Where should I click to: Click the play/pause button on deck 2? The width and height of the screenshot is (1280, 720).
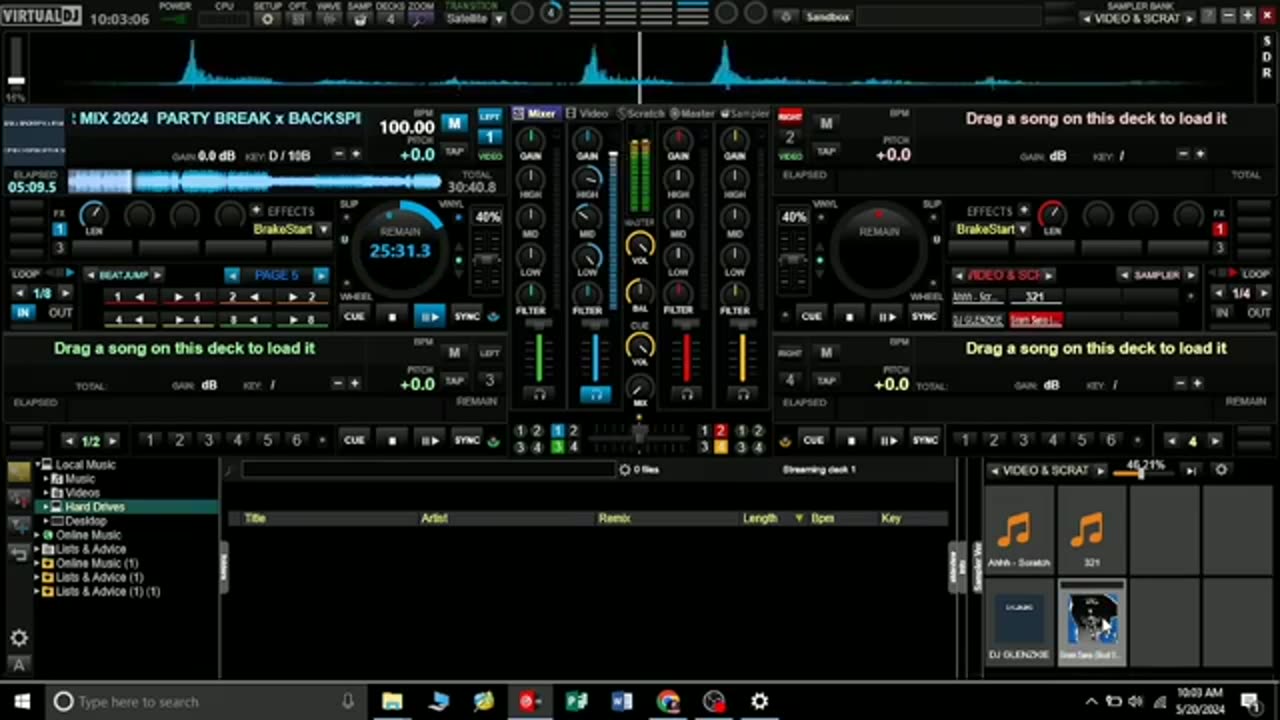coord(887,317)
